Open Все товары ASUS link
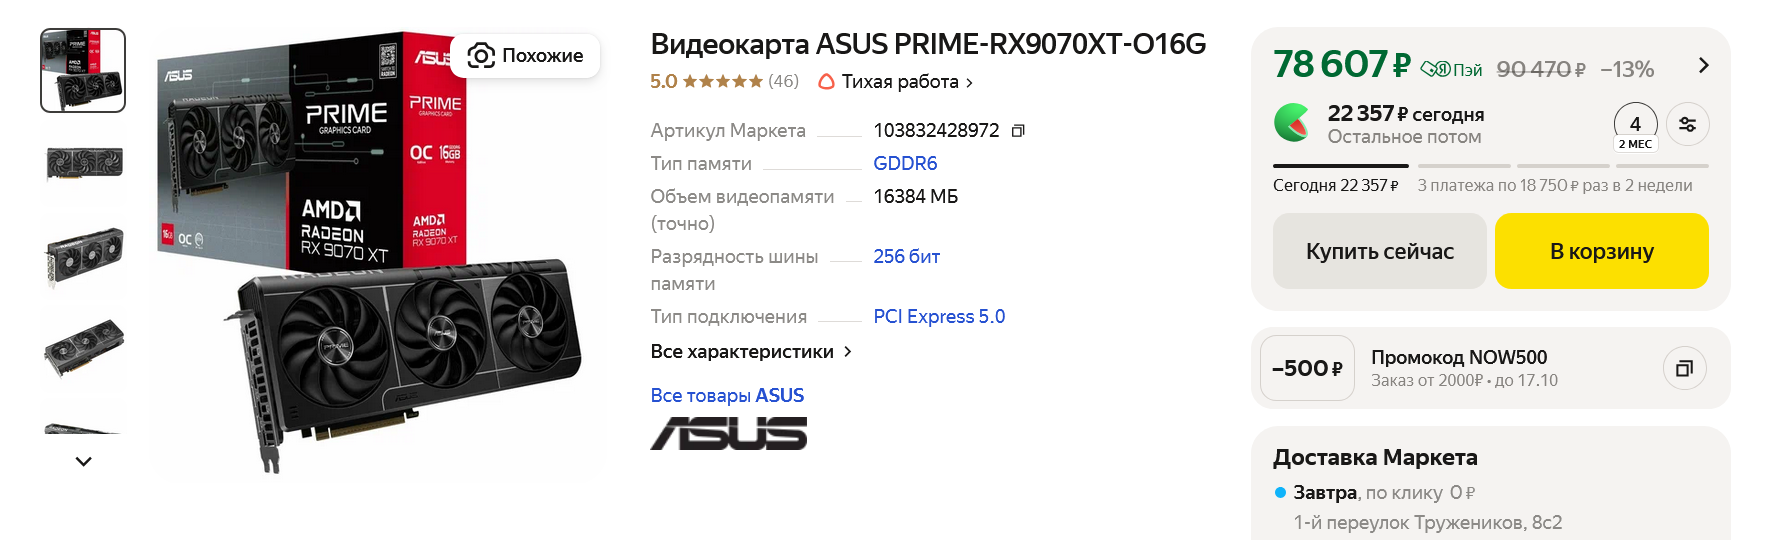This screenshot has height=540, width=1765. click(727, 396)
